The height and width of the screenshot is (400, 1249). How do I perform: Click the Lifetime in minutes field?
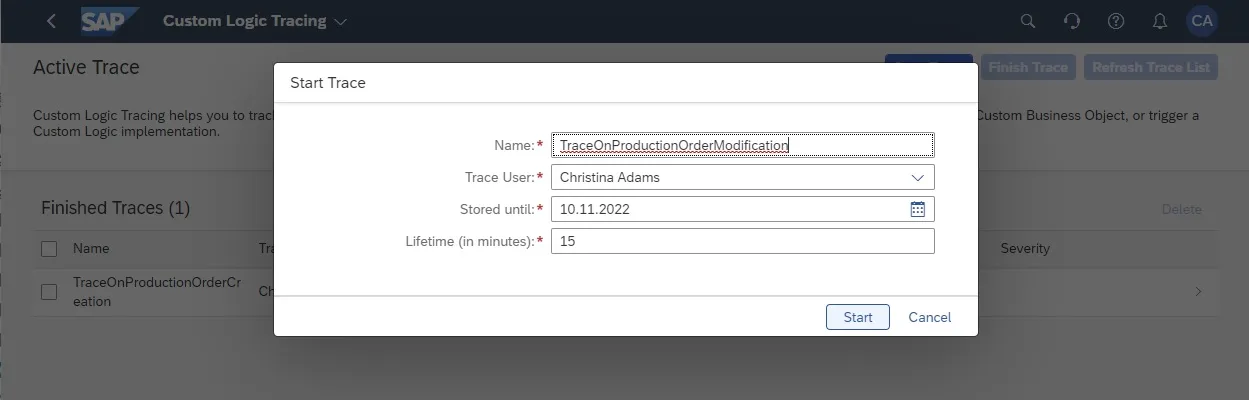(x=742, y=241)
